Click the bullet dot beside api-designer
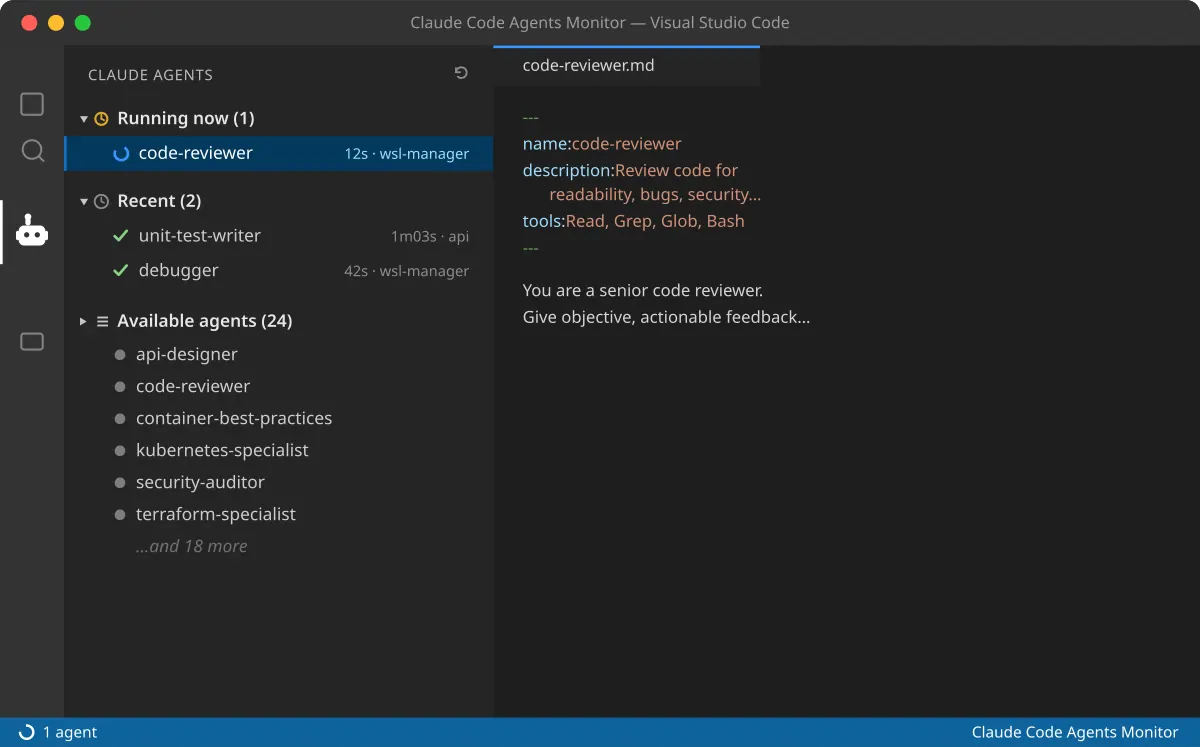 (x=120, y=355)
